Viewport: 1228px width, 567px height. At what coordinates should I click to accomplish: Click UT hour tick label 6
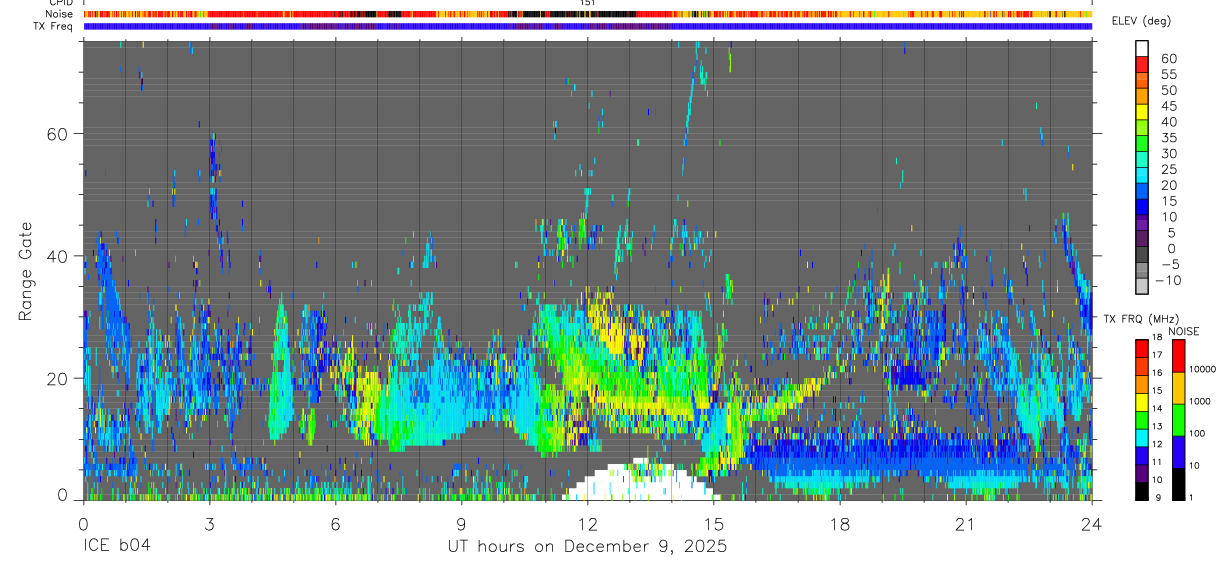[x=335, y=523]
